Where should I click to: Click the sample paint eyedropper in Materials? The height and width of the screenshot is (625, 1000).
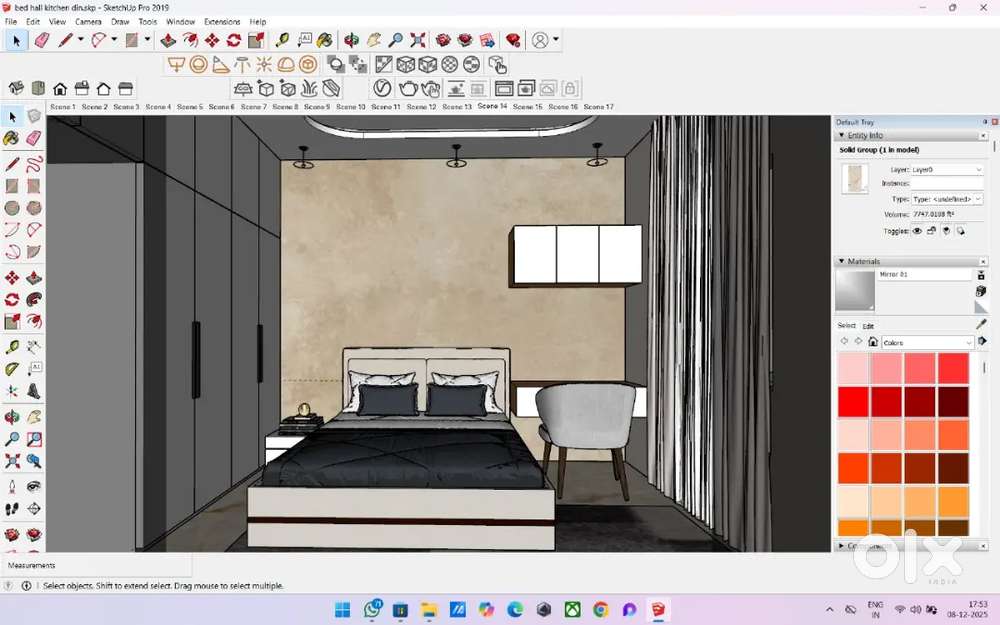[981, 324]
